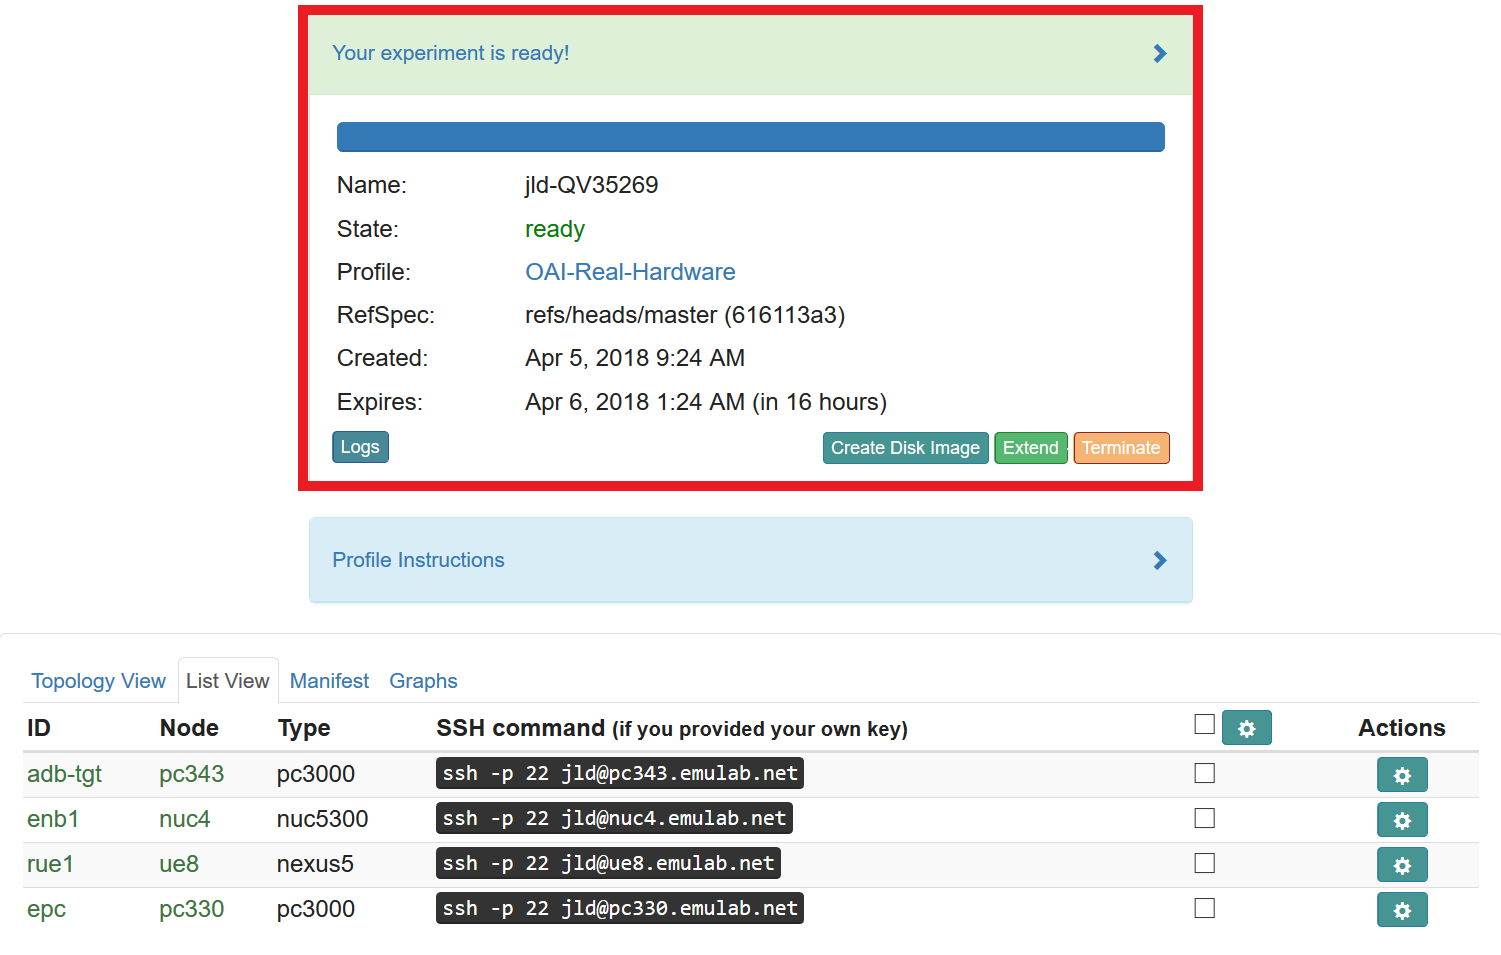Open actions gear for adb-tgt row

tap(1402, 775)
